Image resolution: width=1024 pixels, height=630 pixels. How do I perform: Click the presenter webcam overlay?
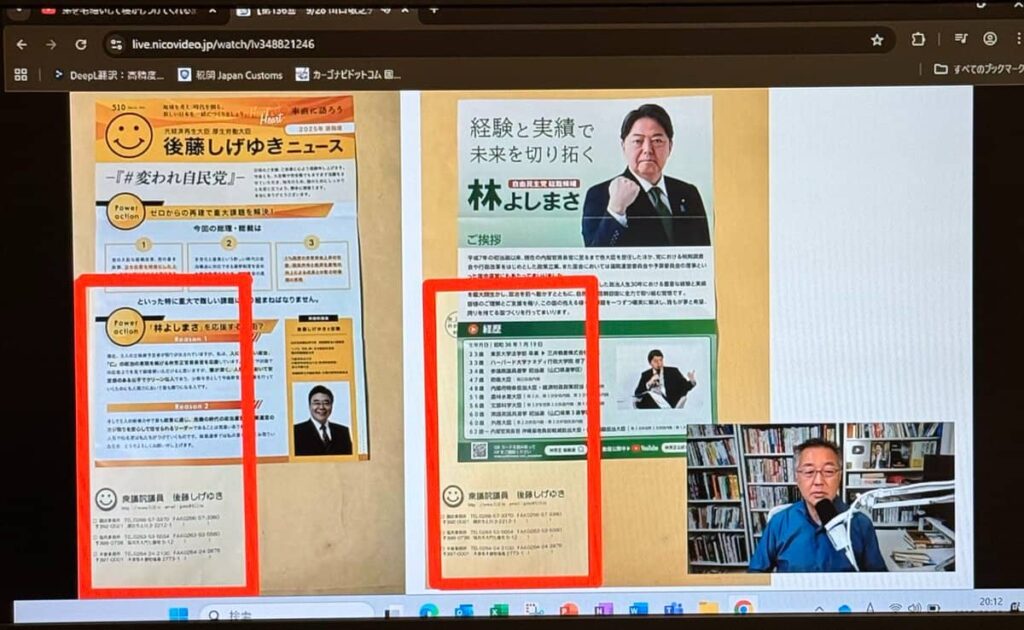pos(821,497)
